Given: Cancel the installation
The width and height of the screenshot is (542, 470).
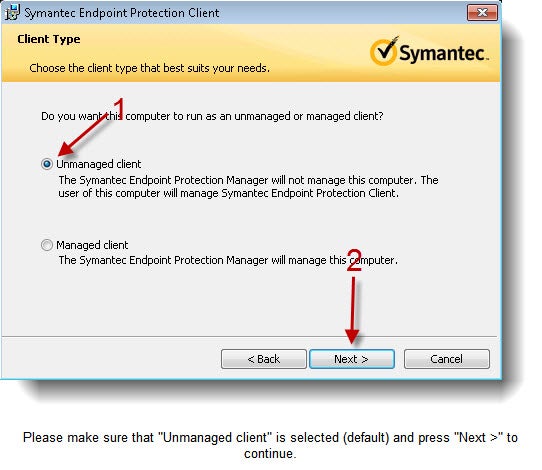Looking at the screenshot, I should [x=447, y=359].
